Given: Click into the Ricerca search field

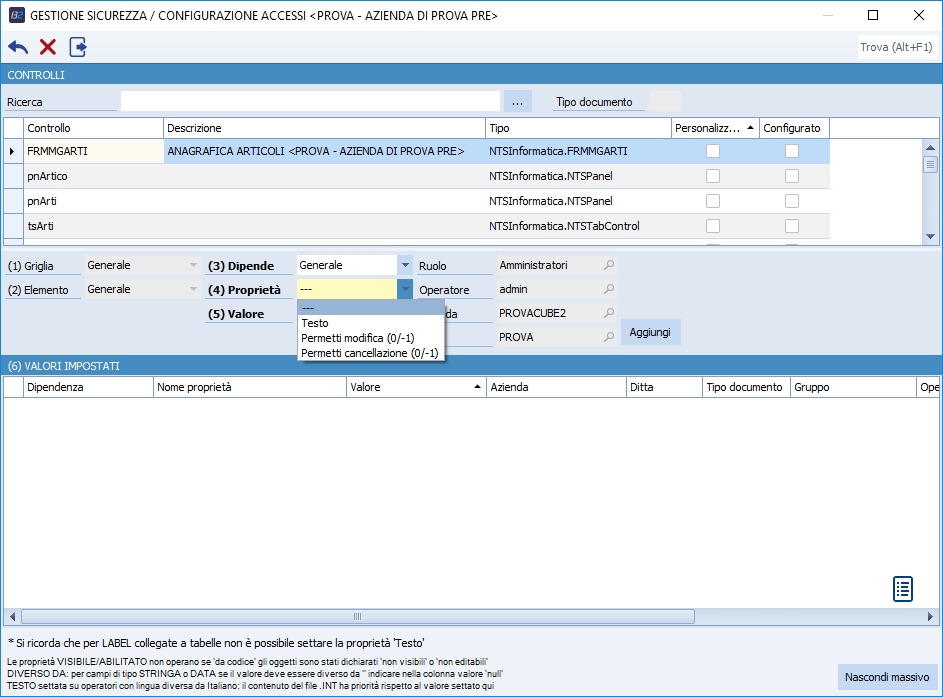Looking at the screenshot, I should (x=310, y=102).
